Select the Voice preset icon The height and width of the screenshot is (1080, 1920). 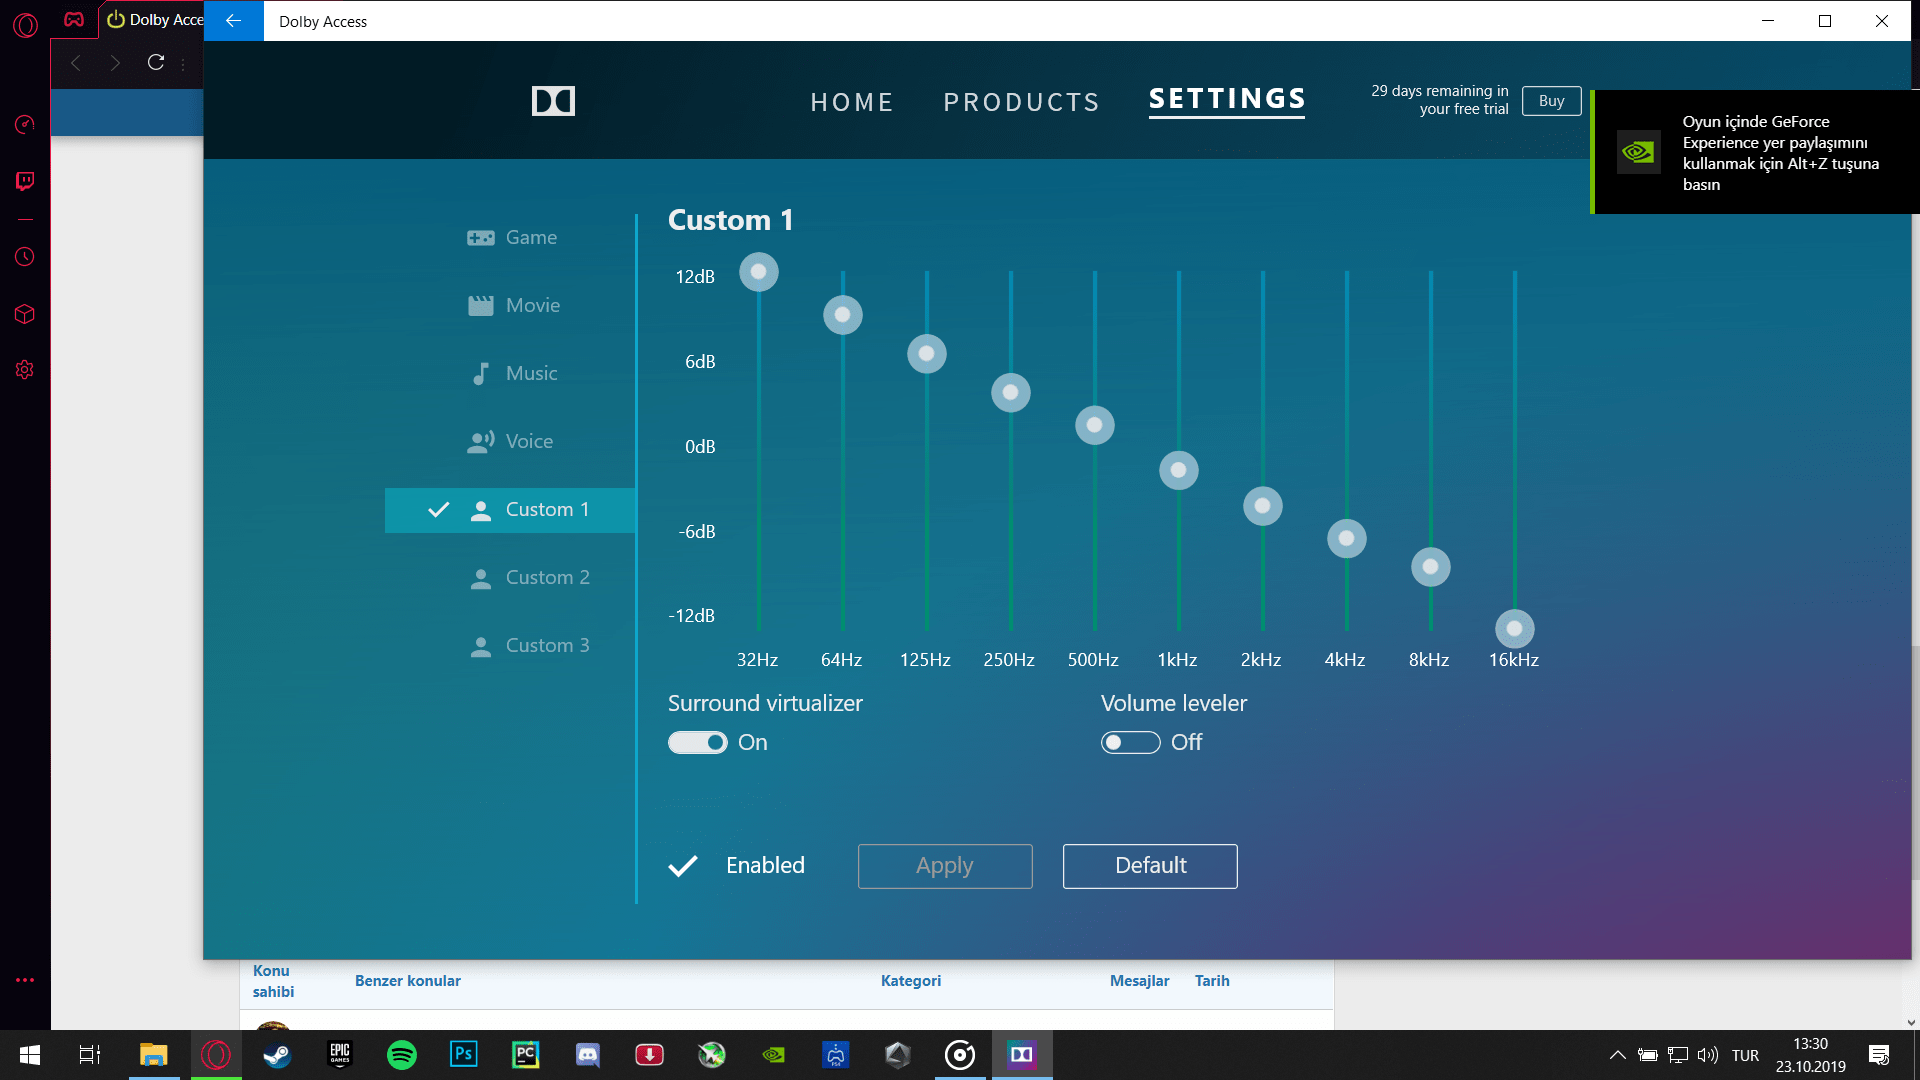point(481,442)
